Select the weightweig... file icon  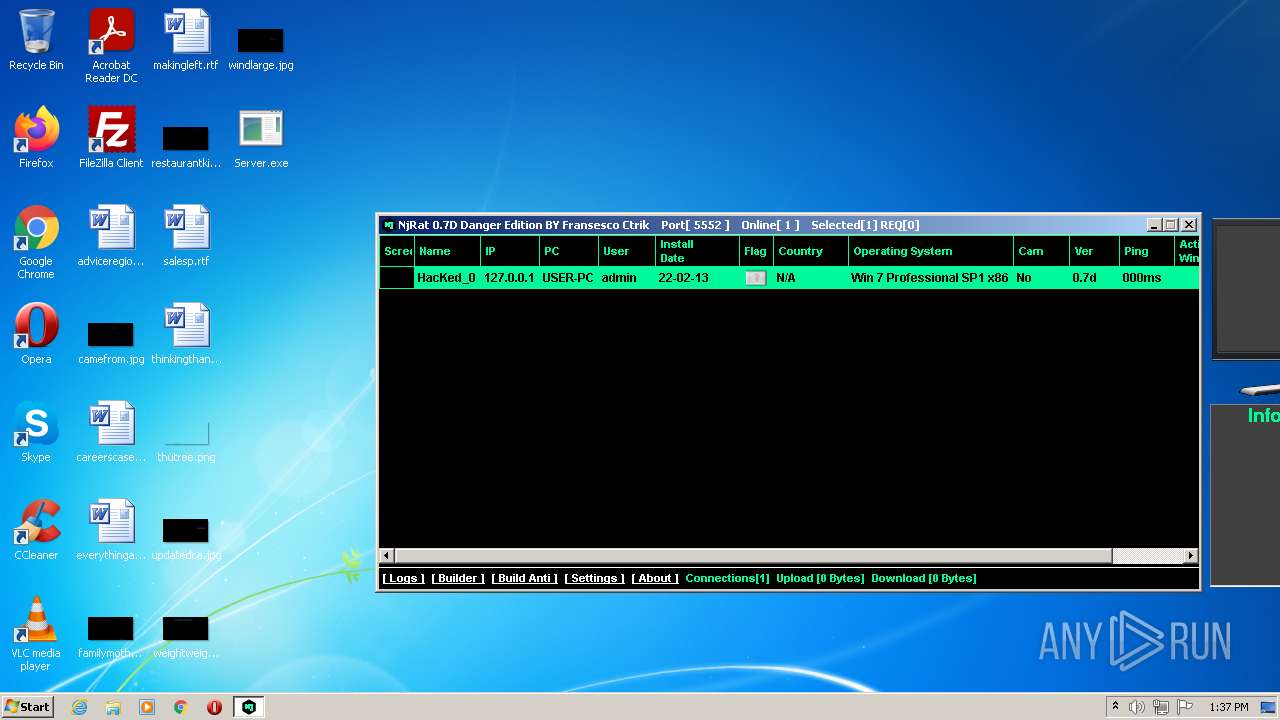coord(186,636)
